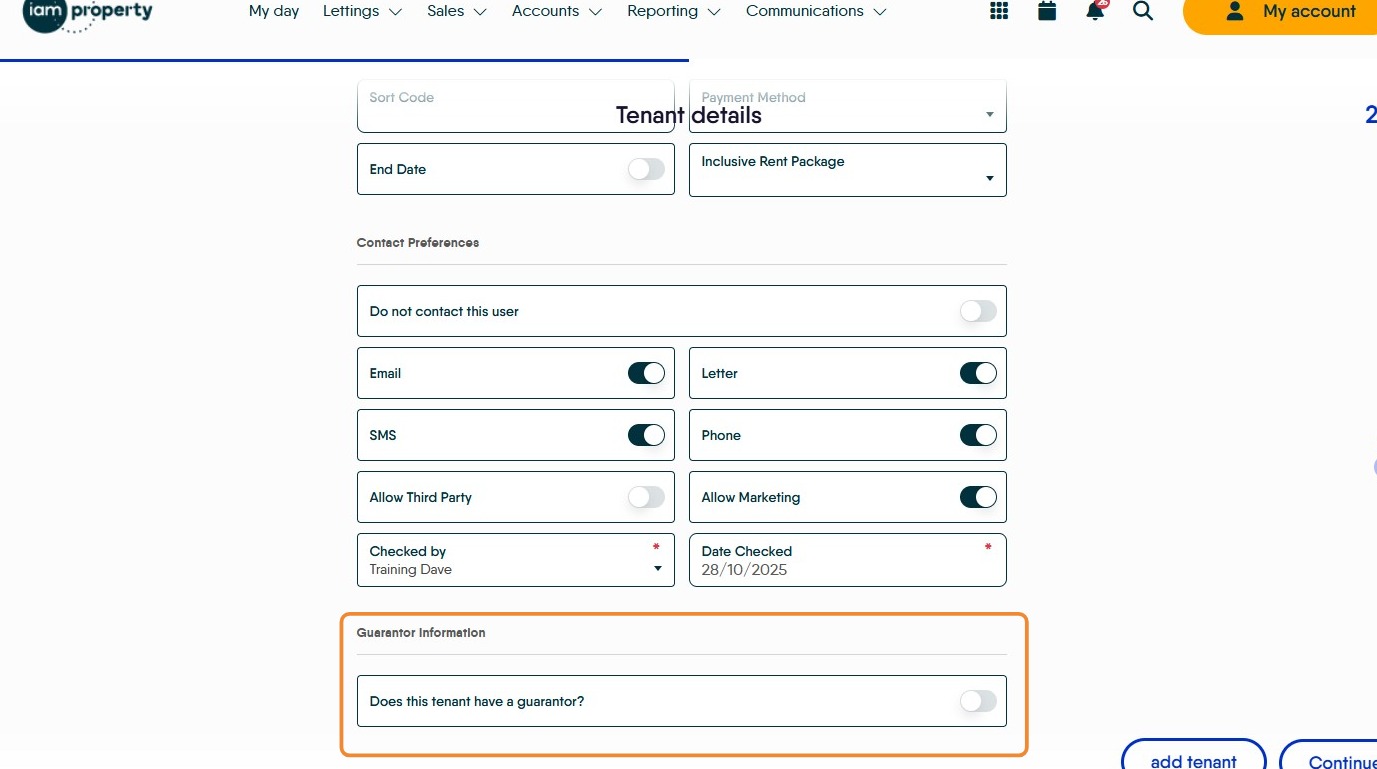Switch on the End Date toggle
Image resolution: width=1377 pixels, height=769 pixels.
coord(646,169)
